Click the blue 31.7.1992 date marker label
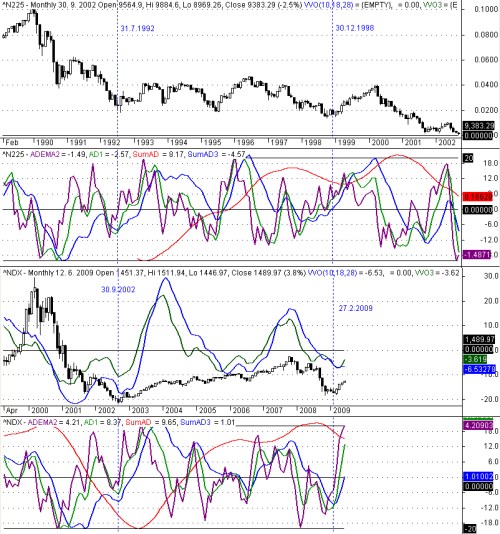 pos(137,28)
